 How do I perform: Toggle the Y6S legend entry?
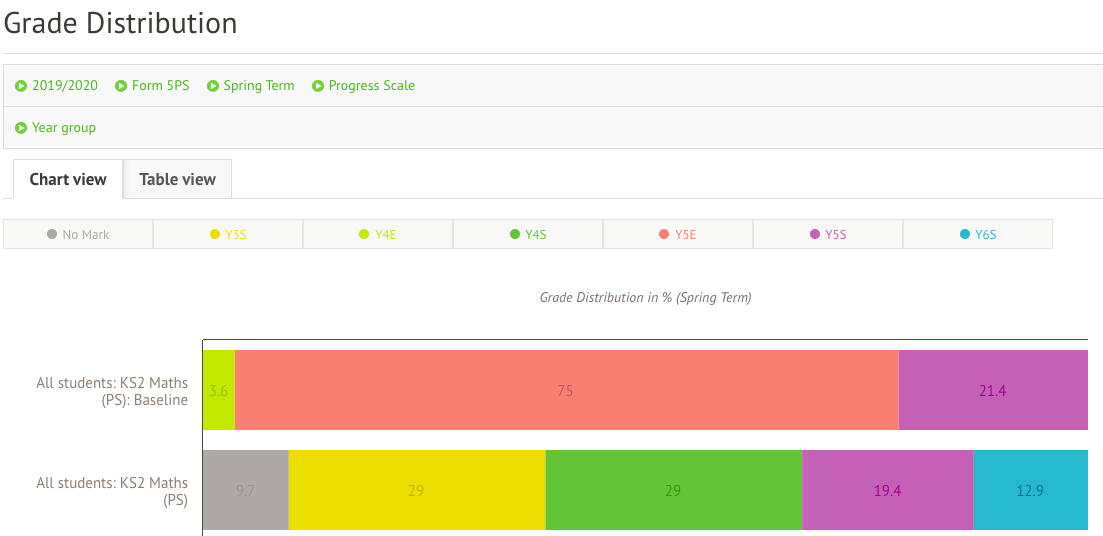click(978, 235)
